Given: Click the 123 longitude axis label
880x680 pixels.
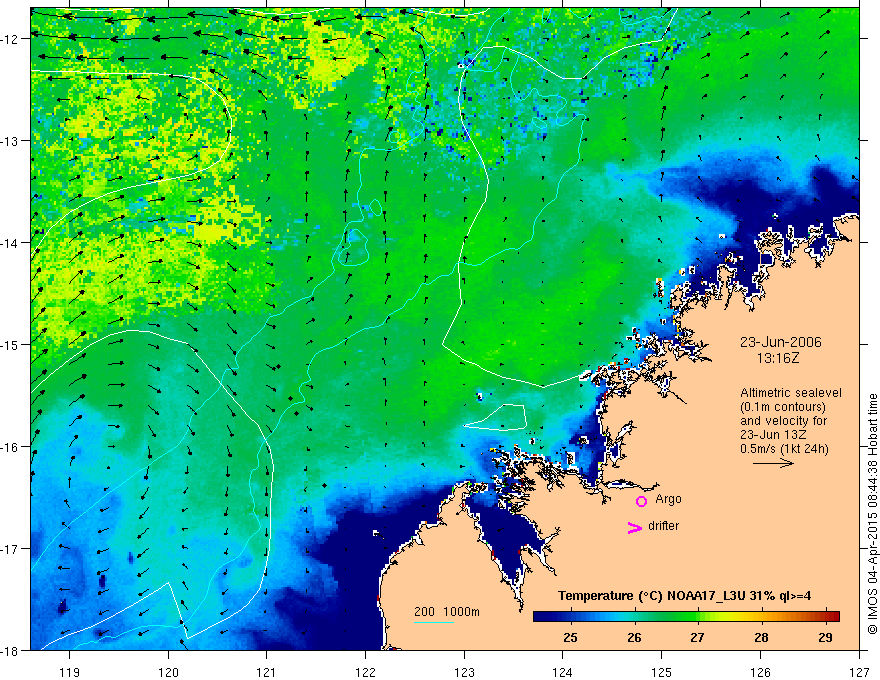Looking at the screenshot, I should pyautogui.click(x=464, y=672).
